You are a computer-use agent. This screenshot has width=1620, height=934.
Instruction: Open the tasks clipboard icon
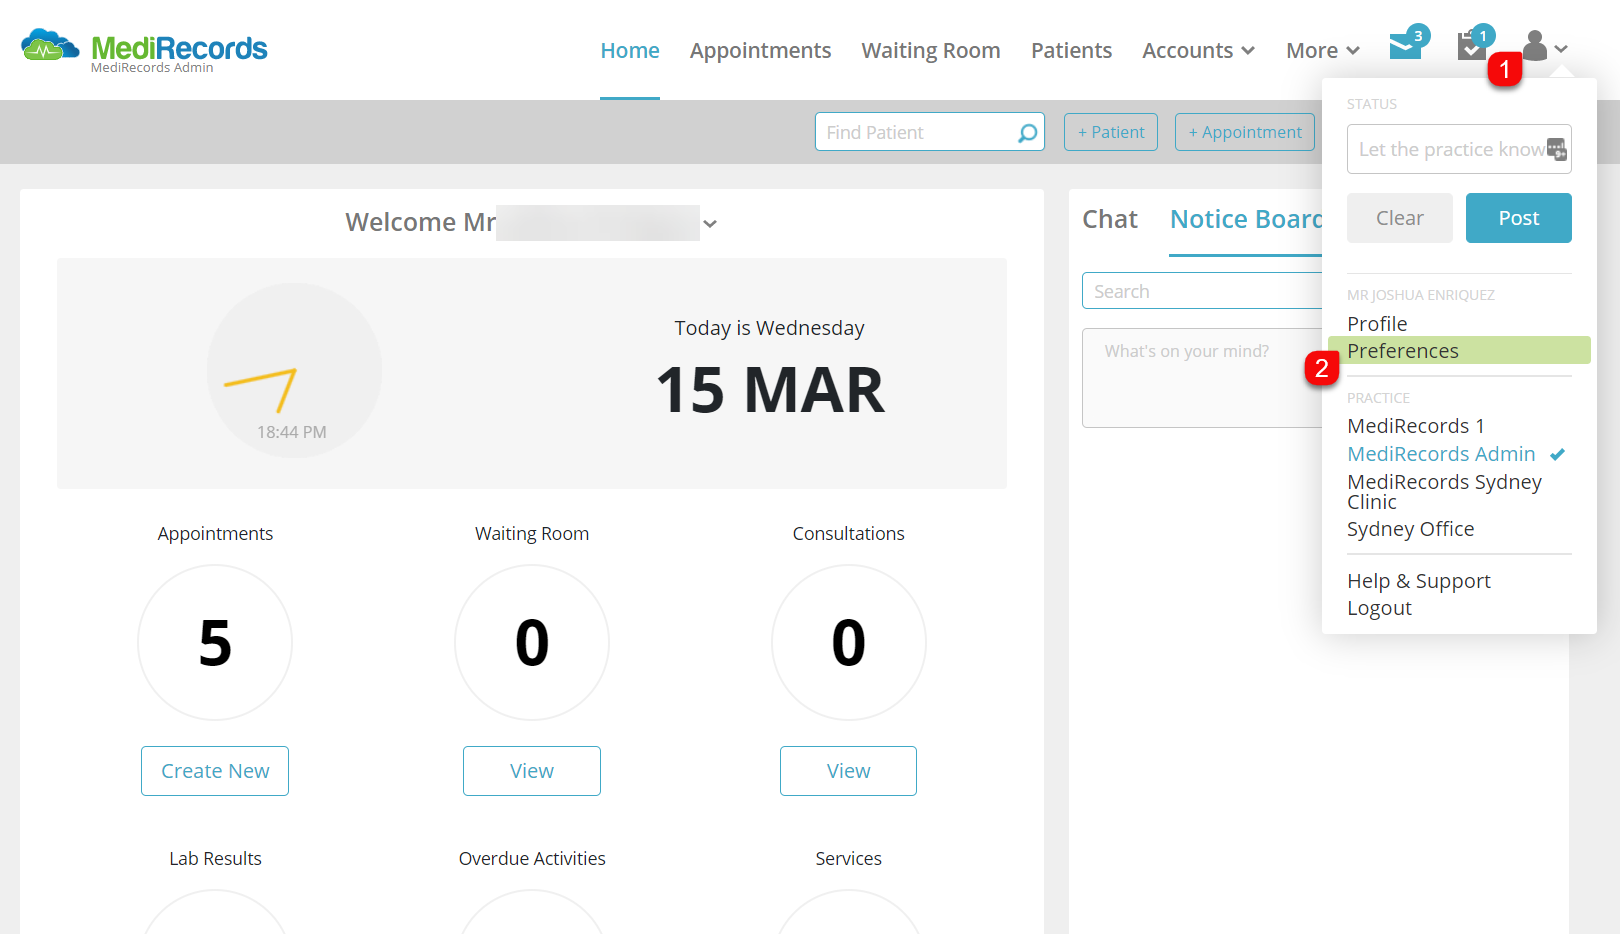[x=1471, y=46]
